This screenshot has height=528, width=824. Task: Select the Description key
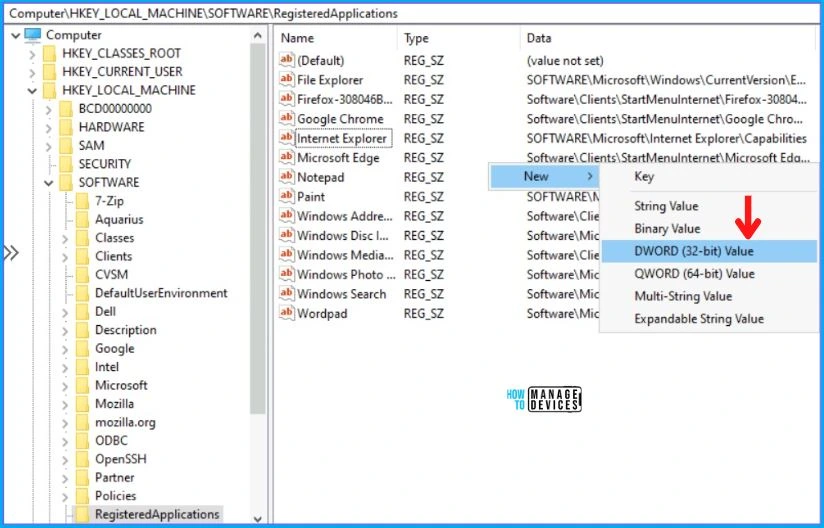point(126,330)
